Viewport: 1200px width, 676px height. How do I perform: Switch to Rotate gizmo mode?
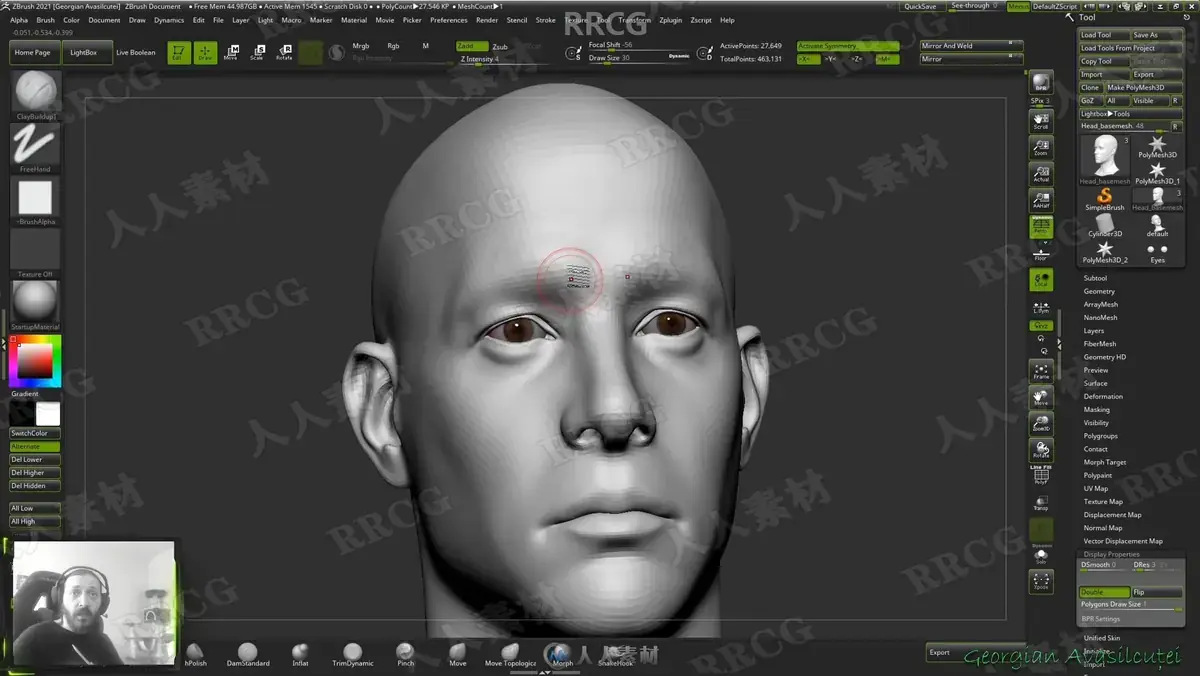(284, 53)
